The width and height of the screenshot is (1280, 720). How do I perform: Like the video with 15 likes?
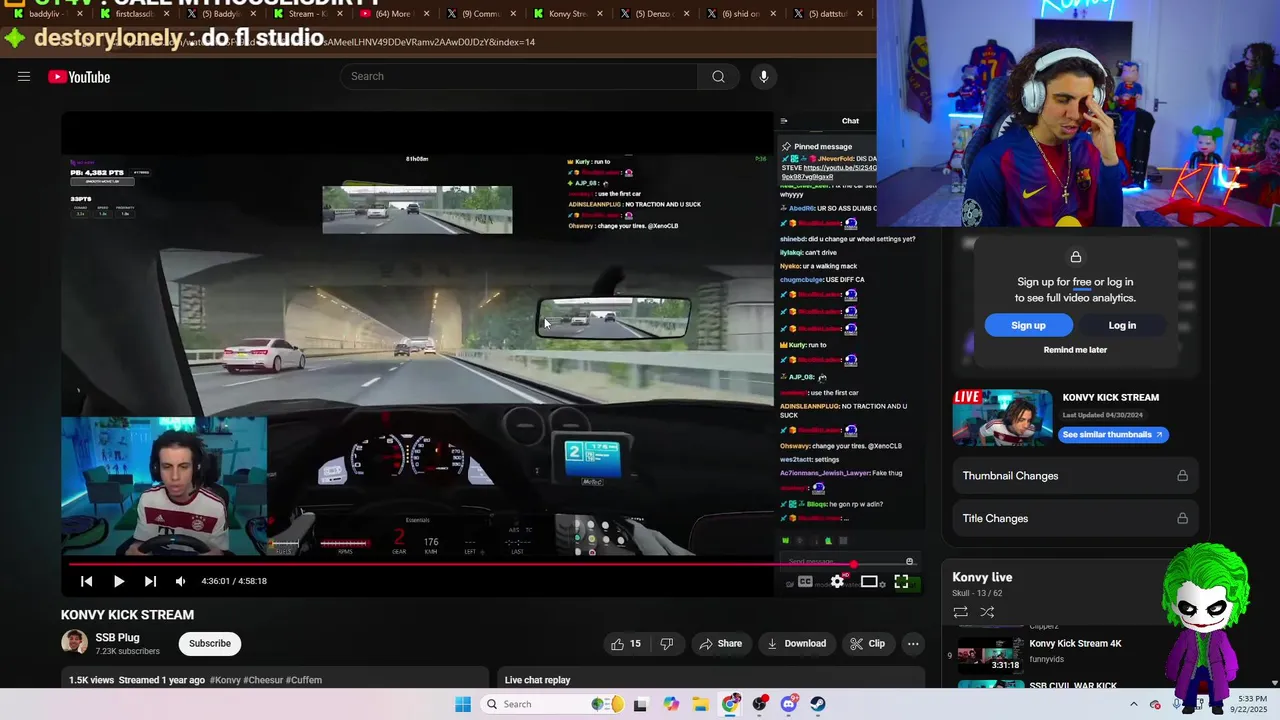[626, 644]
